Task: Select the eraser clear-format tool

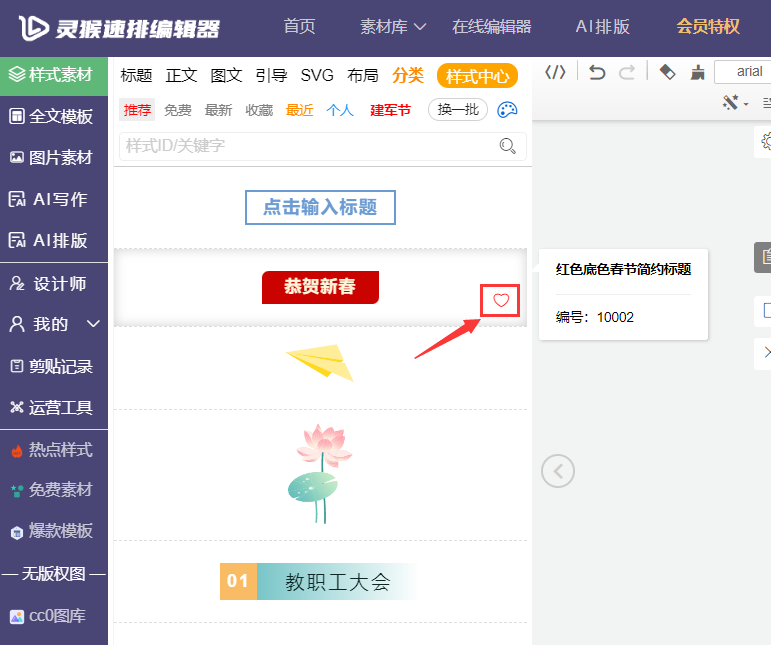Action: [667, 72]
